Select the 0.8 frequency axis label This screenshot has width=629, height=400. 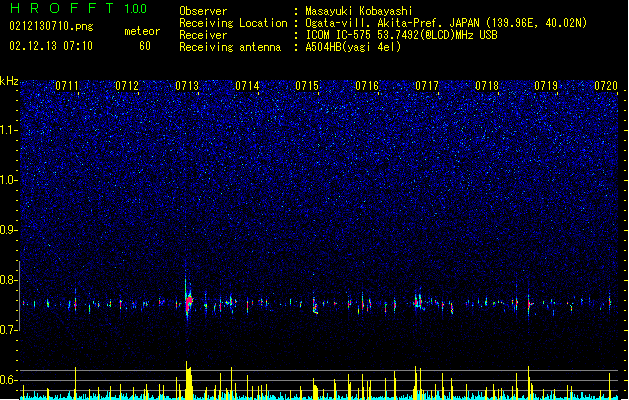tap(8, 280)
